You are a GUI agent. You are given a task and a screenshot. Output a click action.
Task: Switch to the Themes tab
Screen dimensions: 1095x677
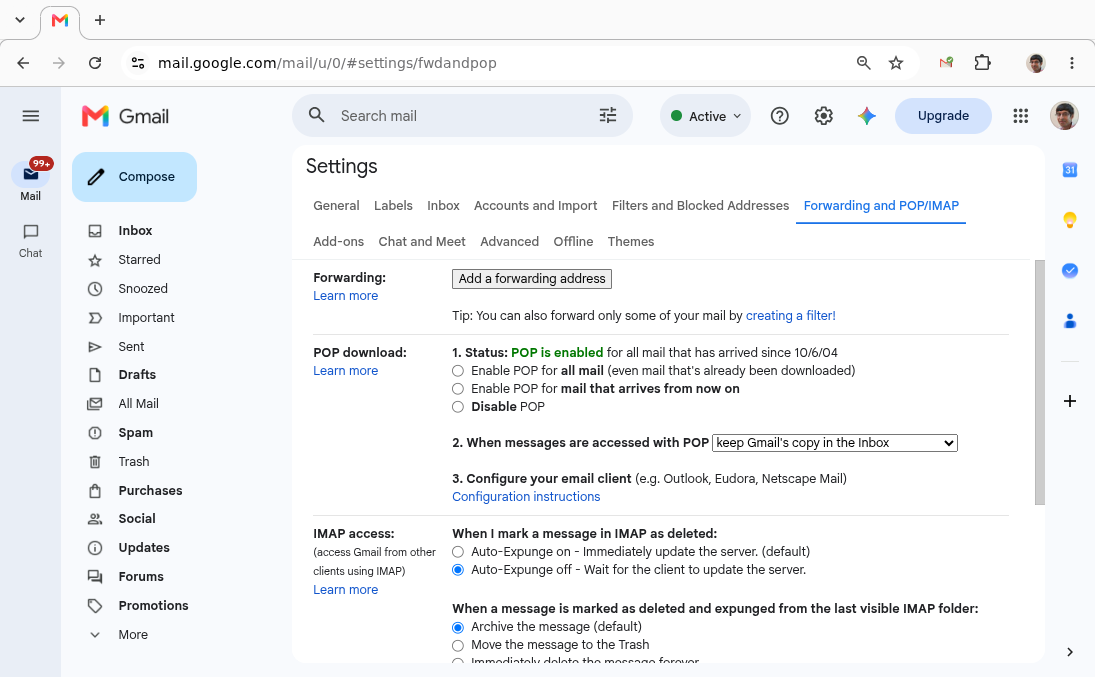point(631,242)
